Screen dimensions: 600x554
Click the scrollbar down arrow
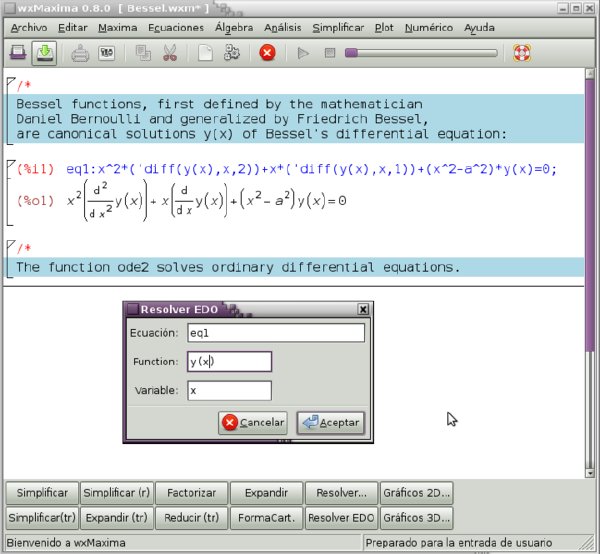[590, 474]
